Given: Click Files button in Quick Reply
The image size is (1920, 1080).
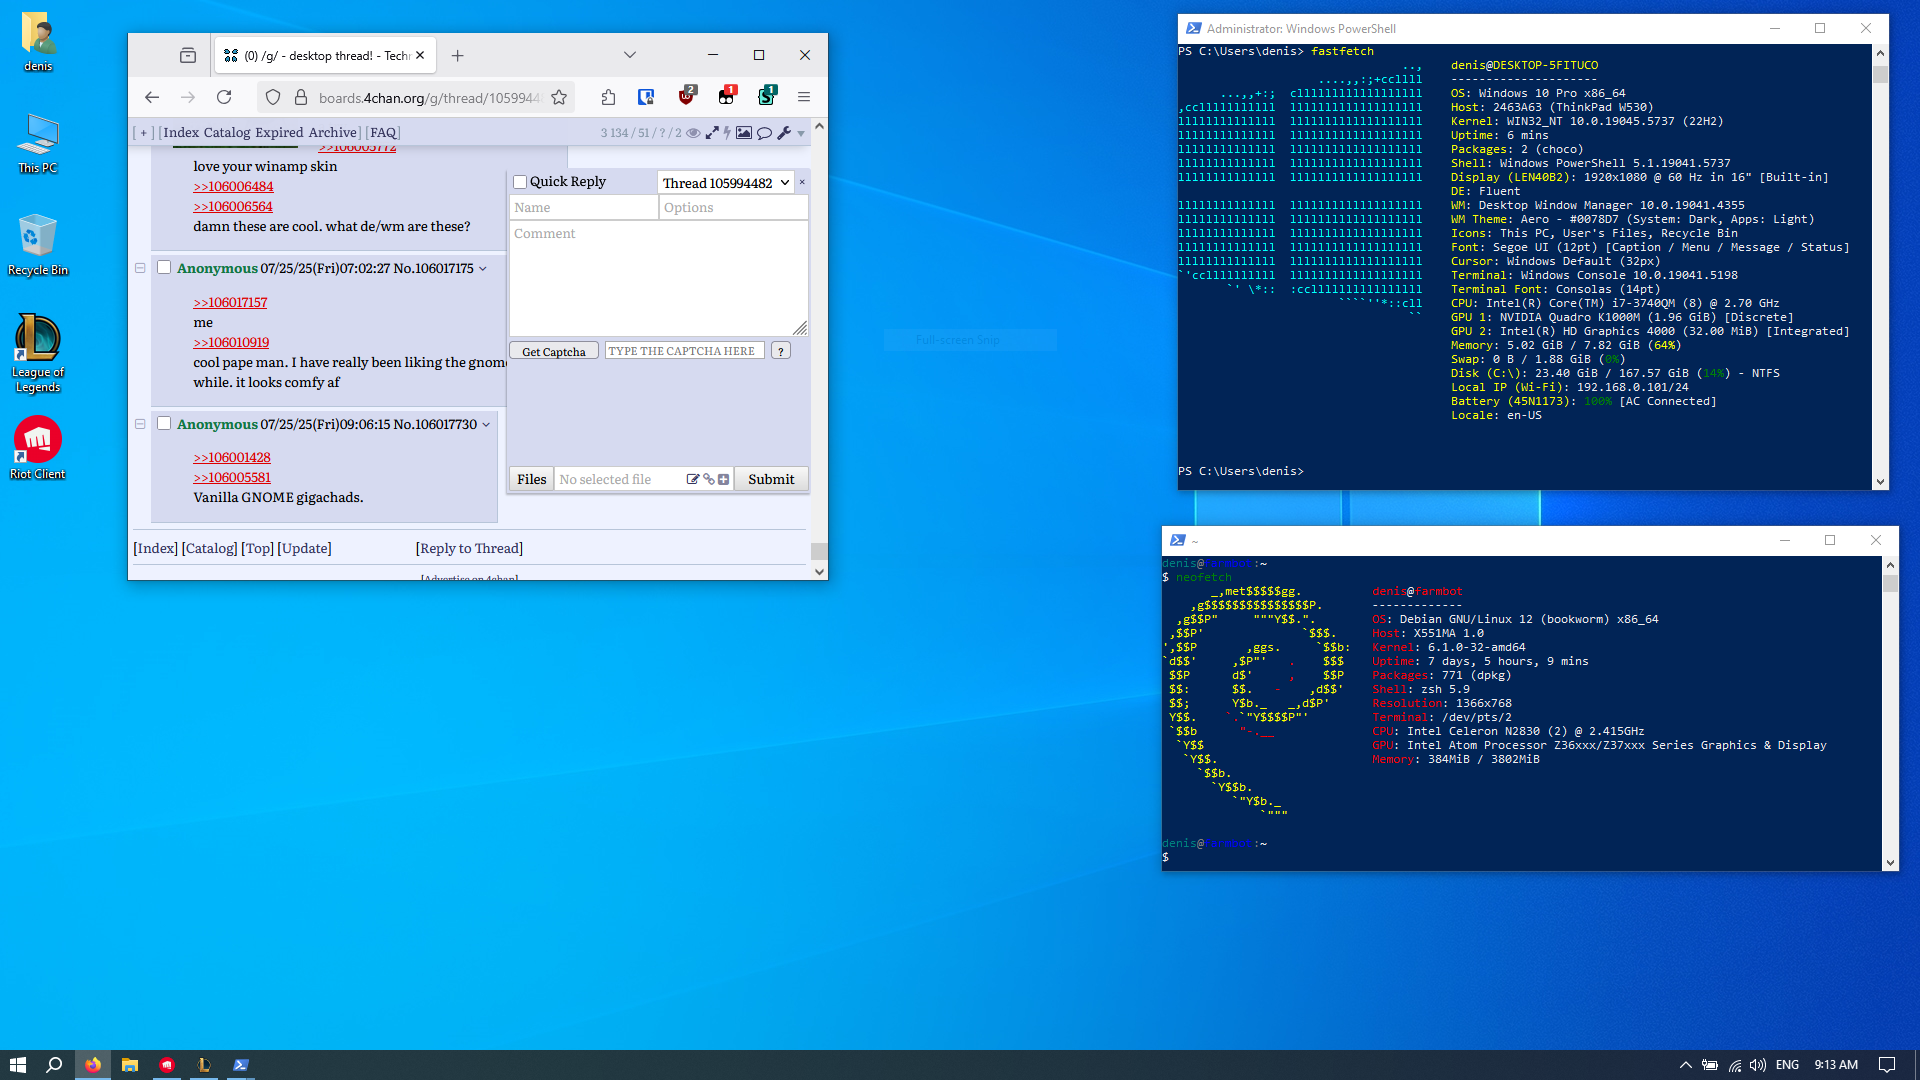Looking at the screenshot, I should pyautogui.click(x=532, y=479).
